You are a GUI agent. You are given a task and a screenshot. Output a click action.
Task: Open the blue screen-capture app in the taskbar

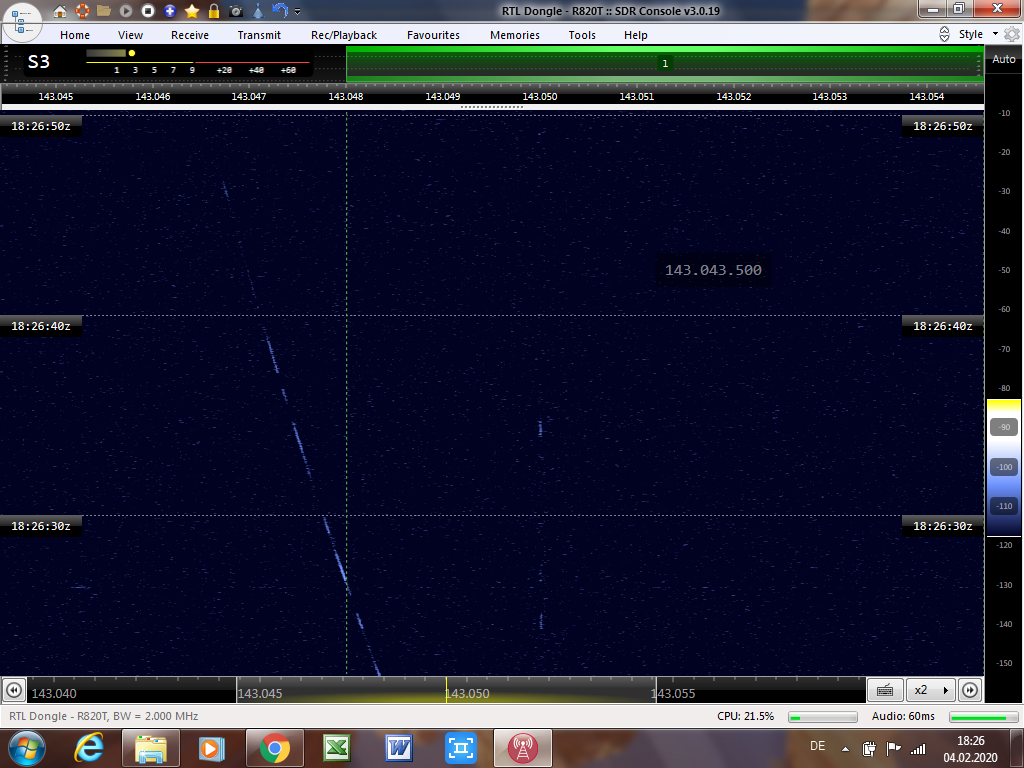pos(460,748)
